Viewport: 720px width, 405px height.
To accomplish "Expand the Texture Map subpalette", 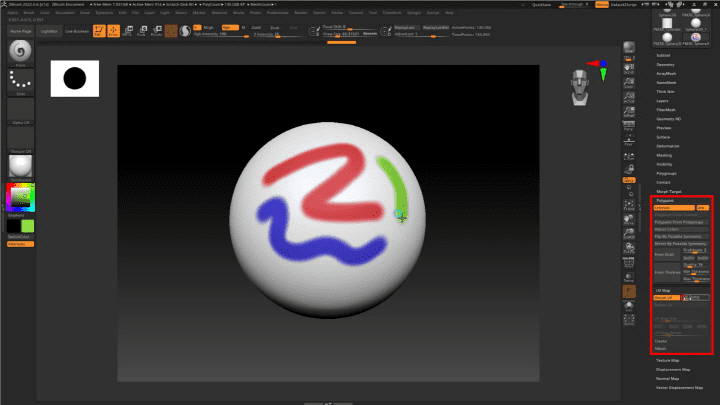I will (667, 360).
